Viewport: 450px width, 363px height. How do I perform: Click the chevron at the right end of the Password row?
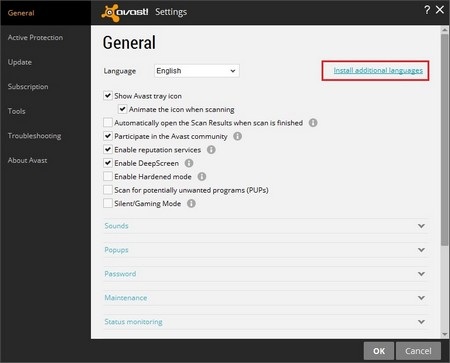coord(421,274)
